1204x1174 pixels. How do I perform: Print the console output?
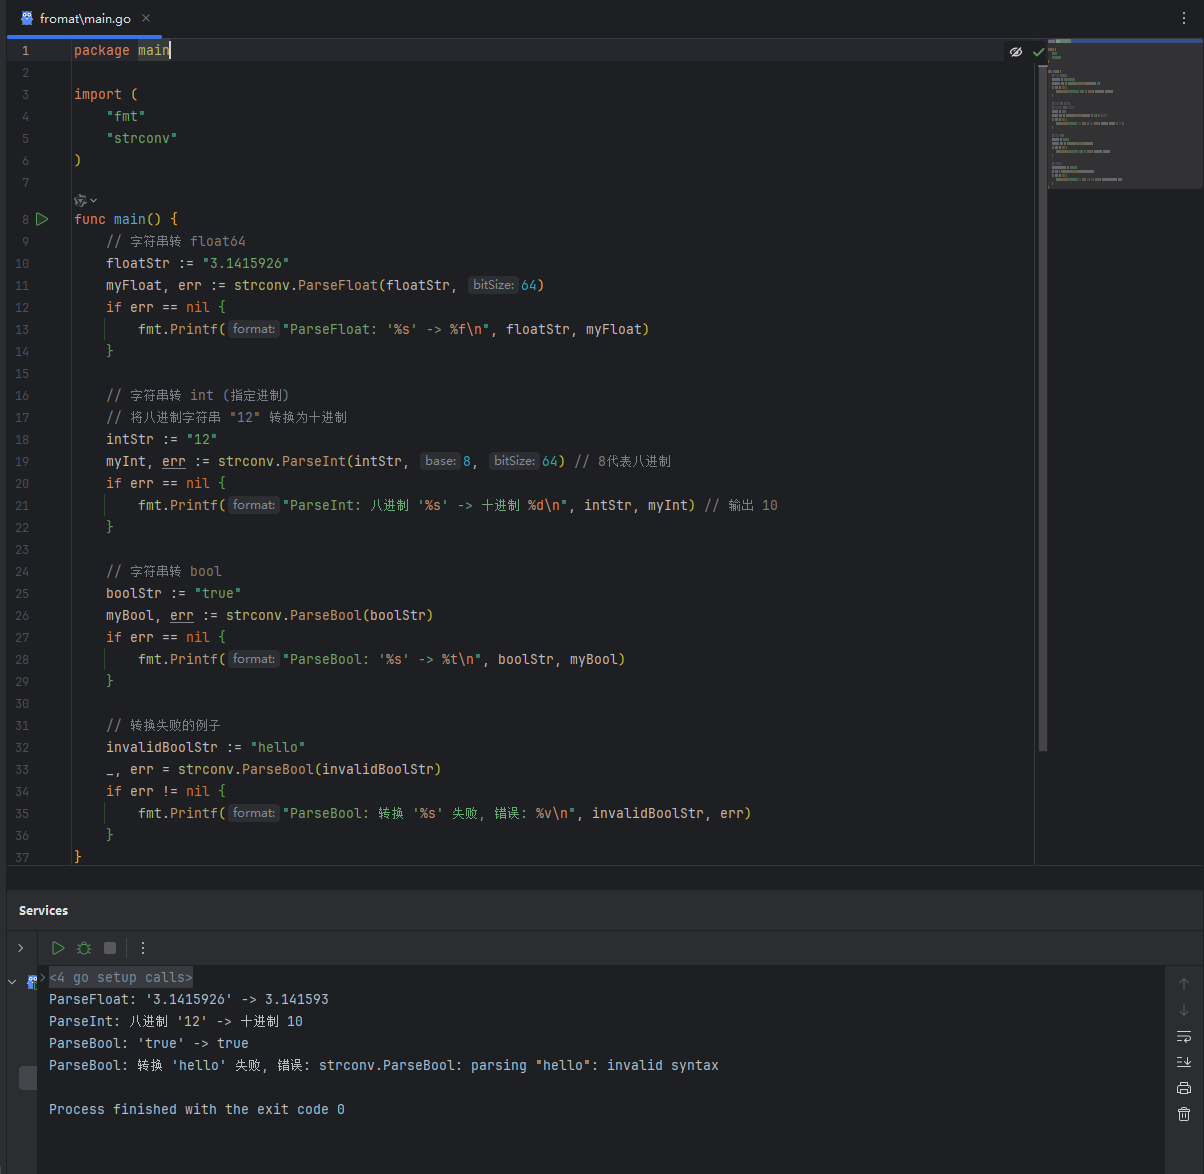coord(1184,1088)
